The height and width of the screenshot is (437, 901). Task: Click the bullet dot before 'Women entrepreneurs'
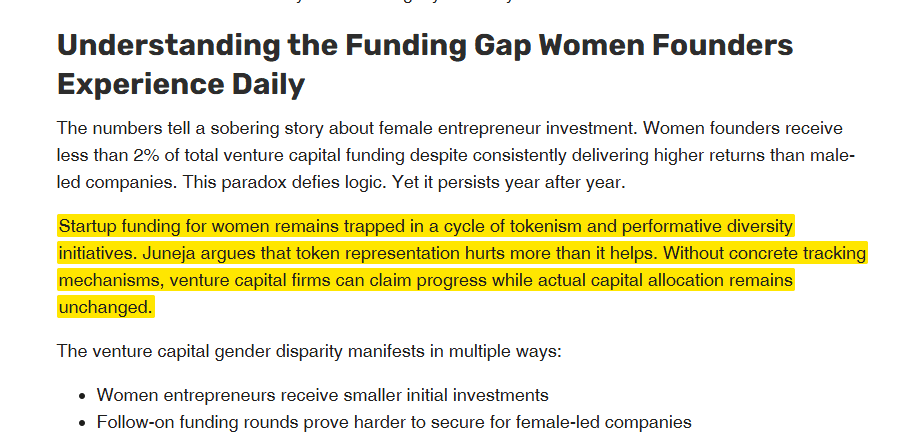click(82, 396)
